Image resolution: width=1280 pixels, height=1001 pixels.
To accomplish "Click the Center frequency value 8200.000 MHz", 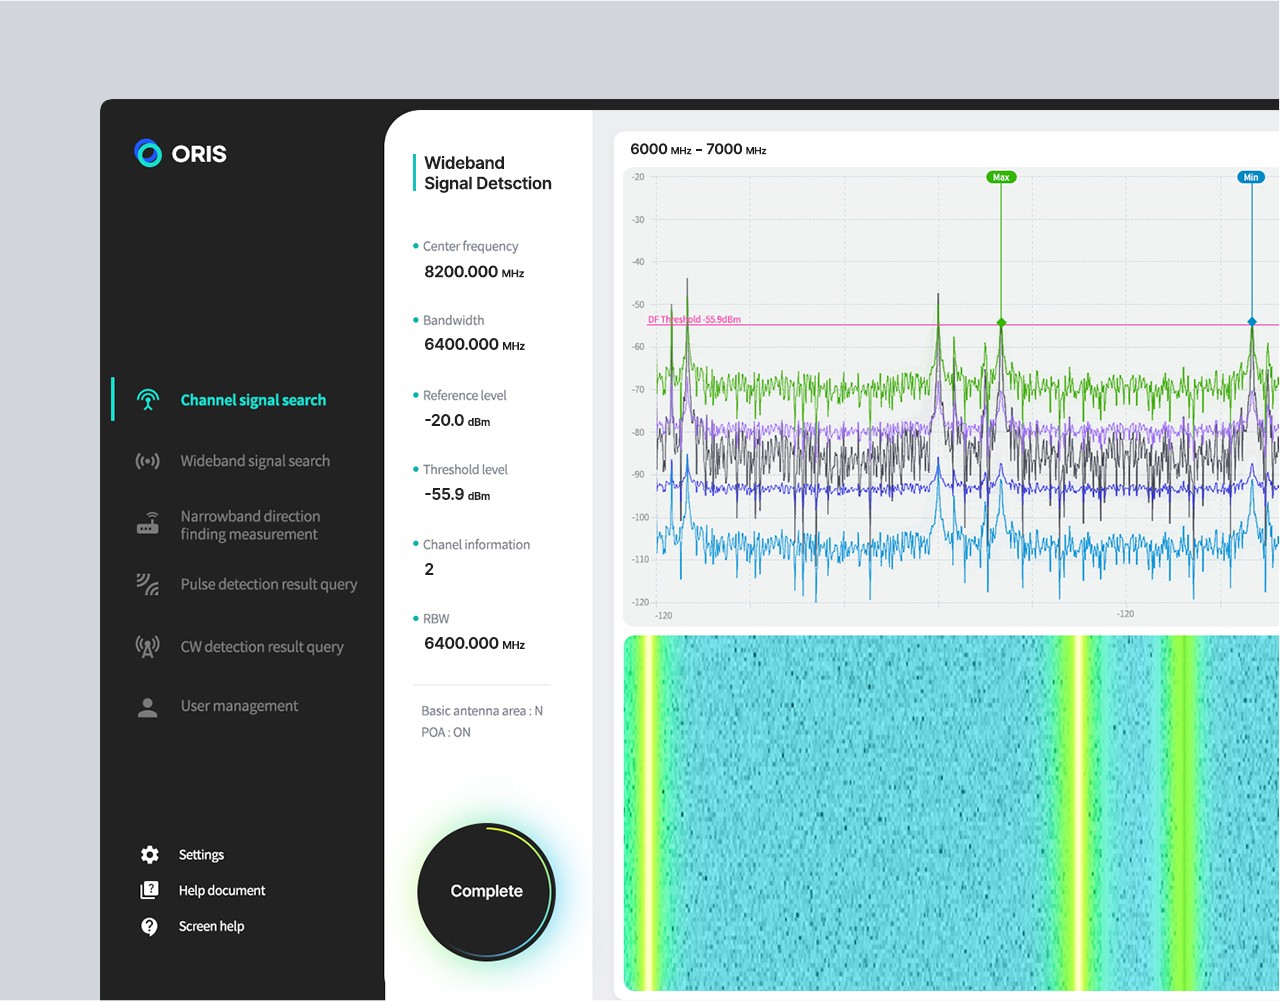I will coord(474,272).
